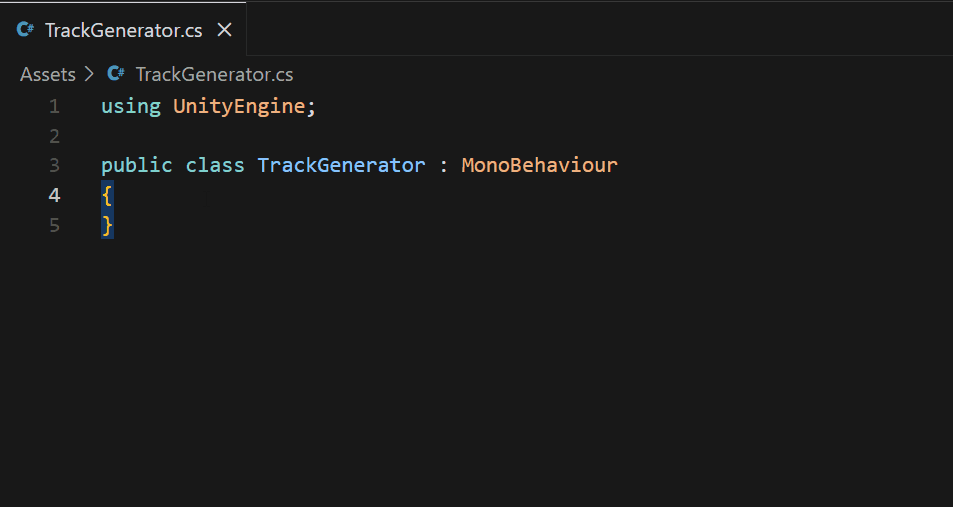953x507 pixels.
Task: Click the C# file icon in the tab
Action: (x=26, y=30)
